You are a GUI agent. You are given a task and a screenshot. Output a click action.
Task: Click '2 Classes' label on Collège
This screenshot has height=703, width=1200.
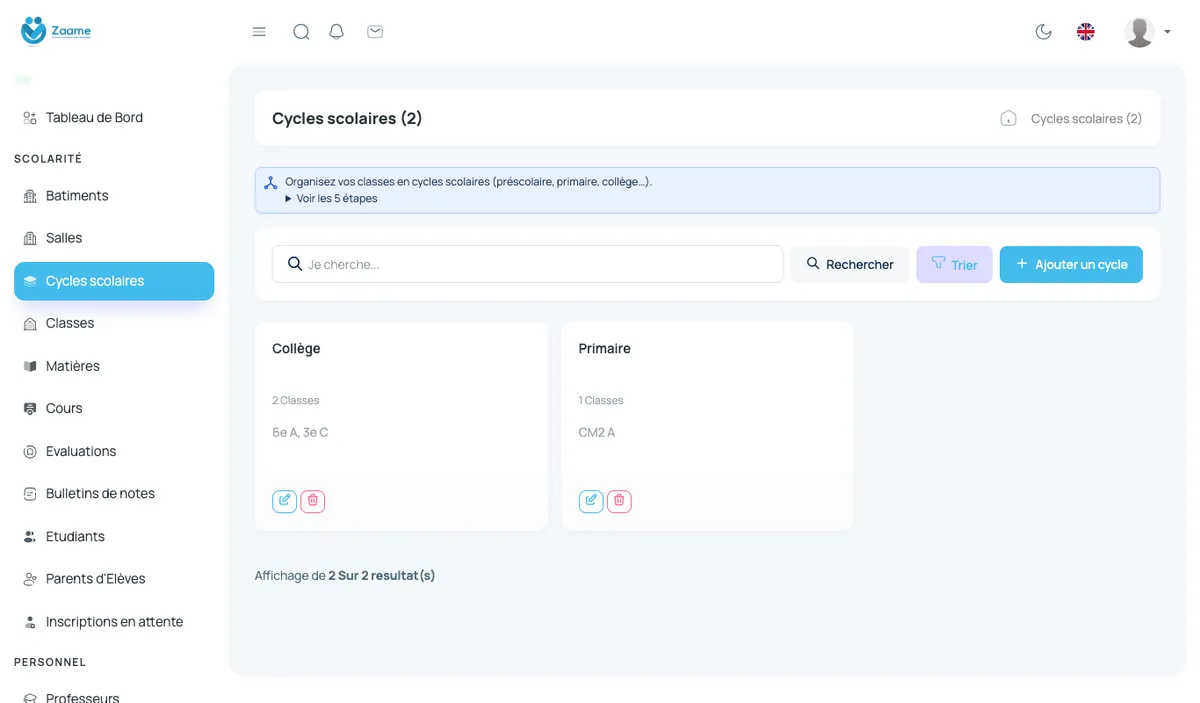(296, 400)
